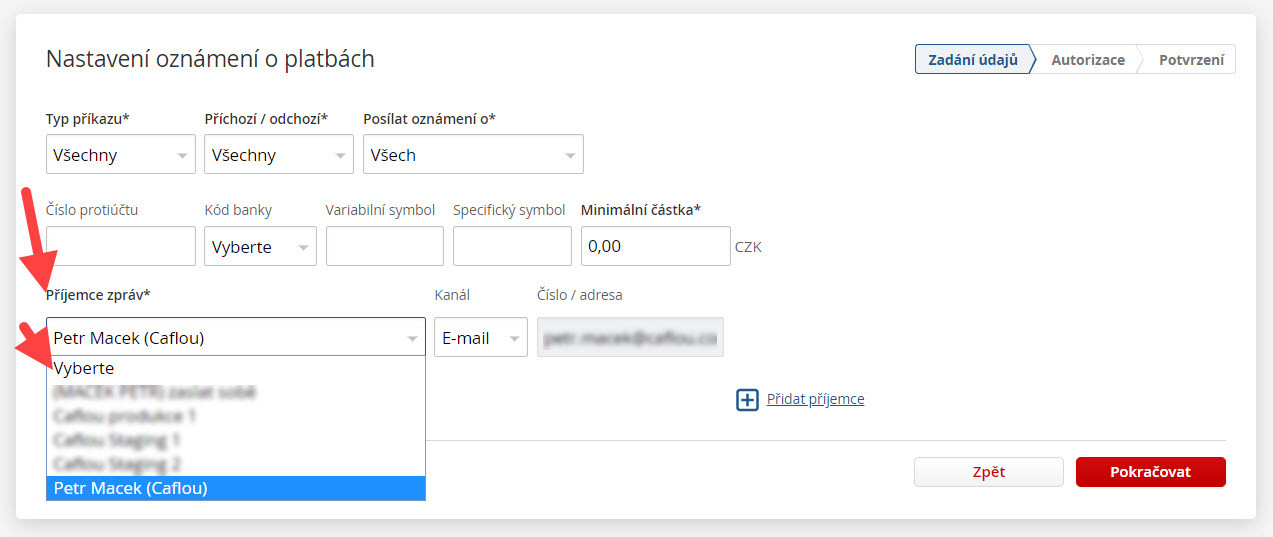
Task: Choose Petr Macek (Caflou) from list
Action: 235,488
